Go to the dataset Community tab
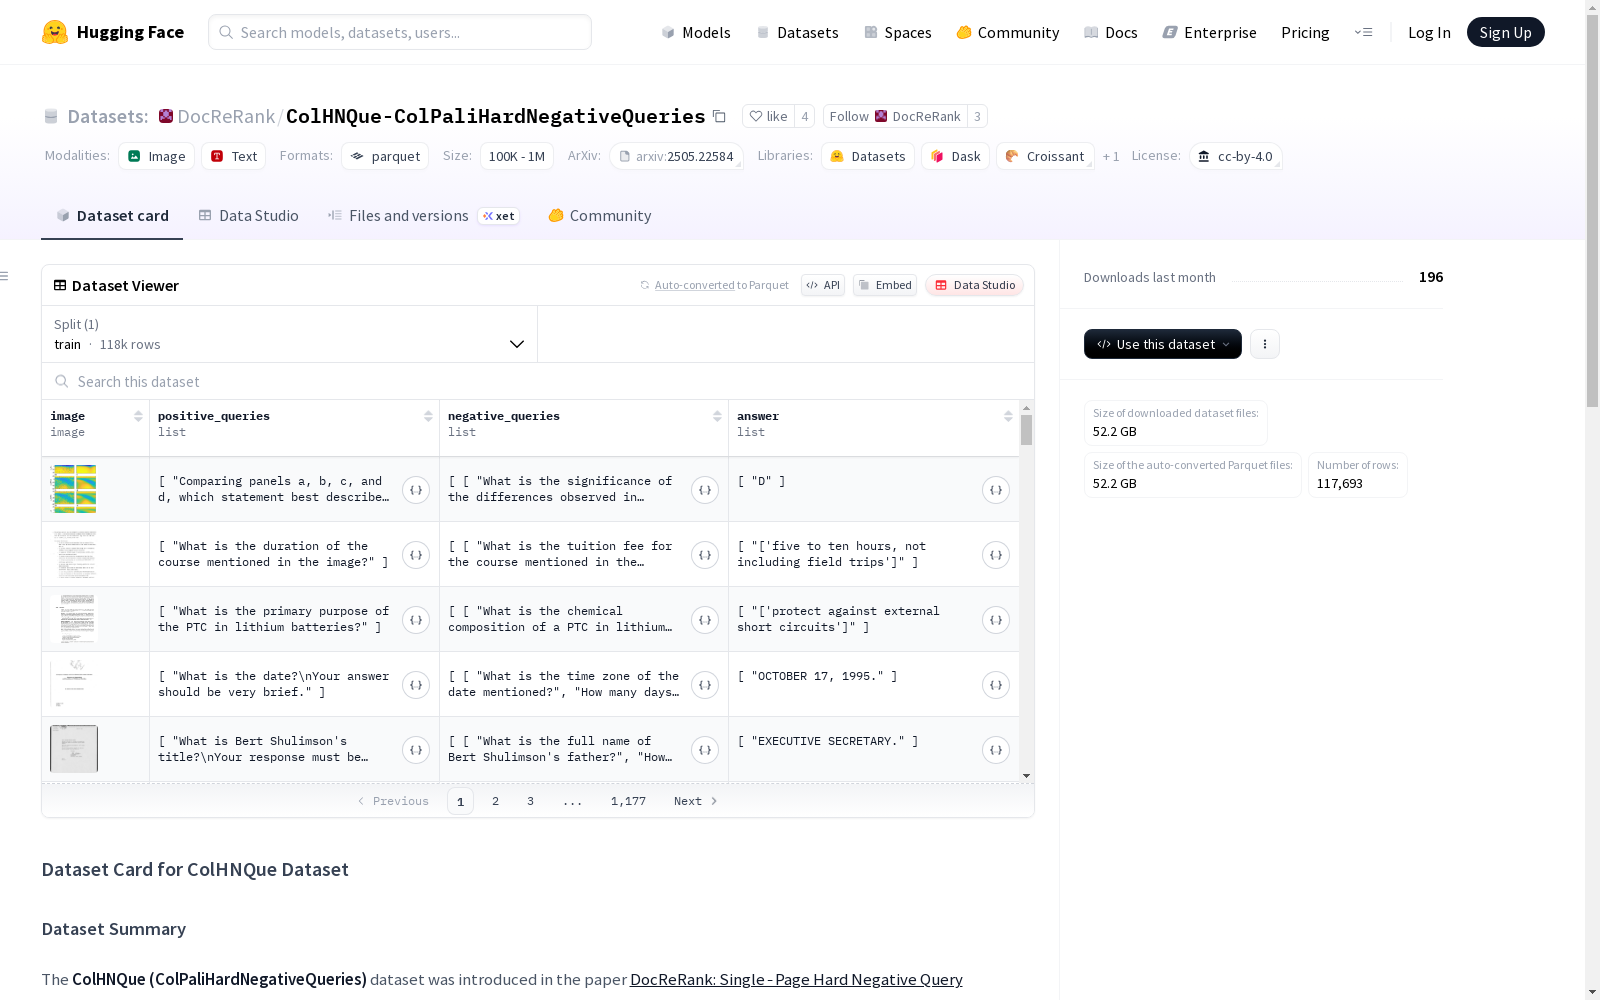 click(x=600, y=216)
